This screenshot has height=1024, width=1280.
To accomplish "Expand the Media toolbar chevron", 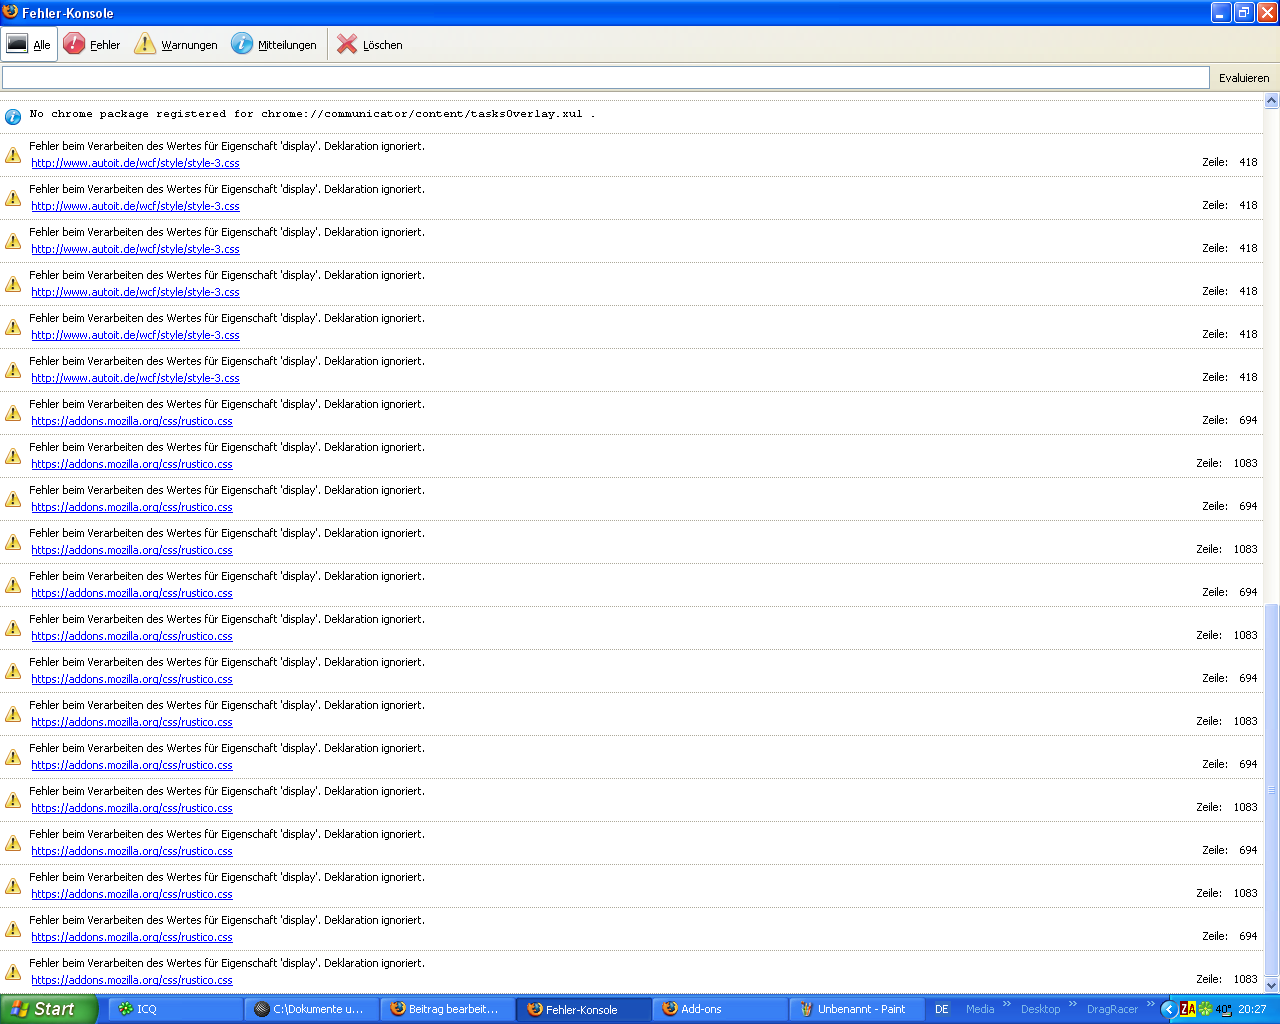I will click(x=1006, y=1004).
